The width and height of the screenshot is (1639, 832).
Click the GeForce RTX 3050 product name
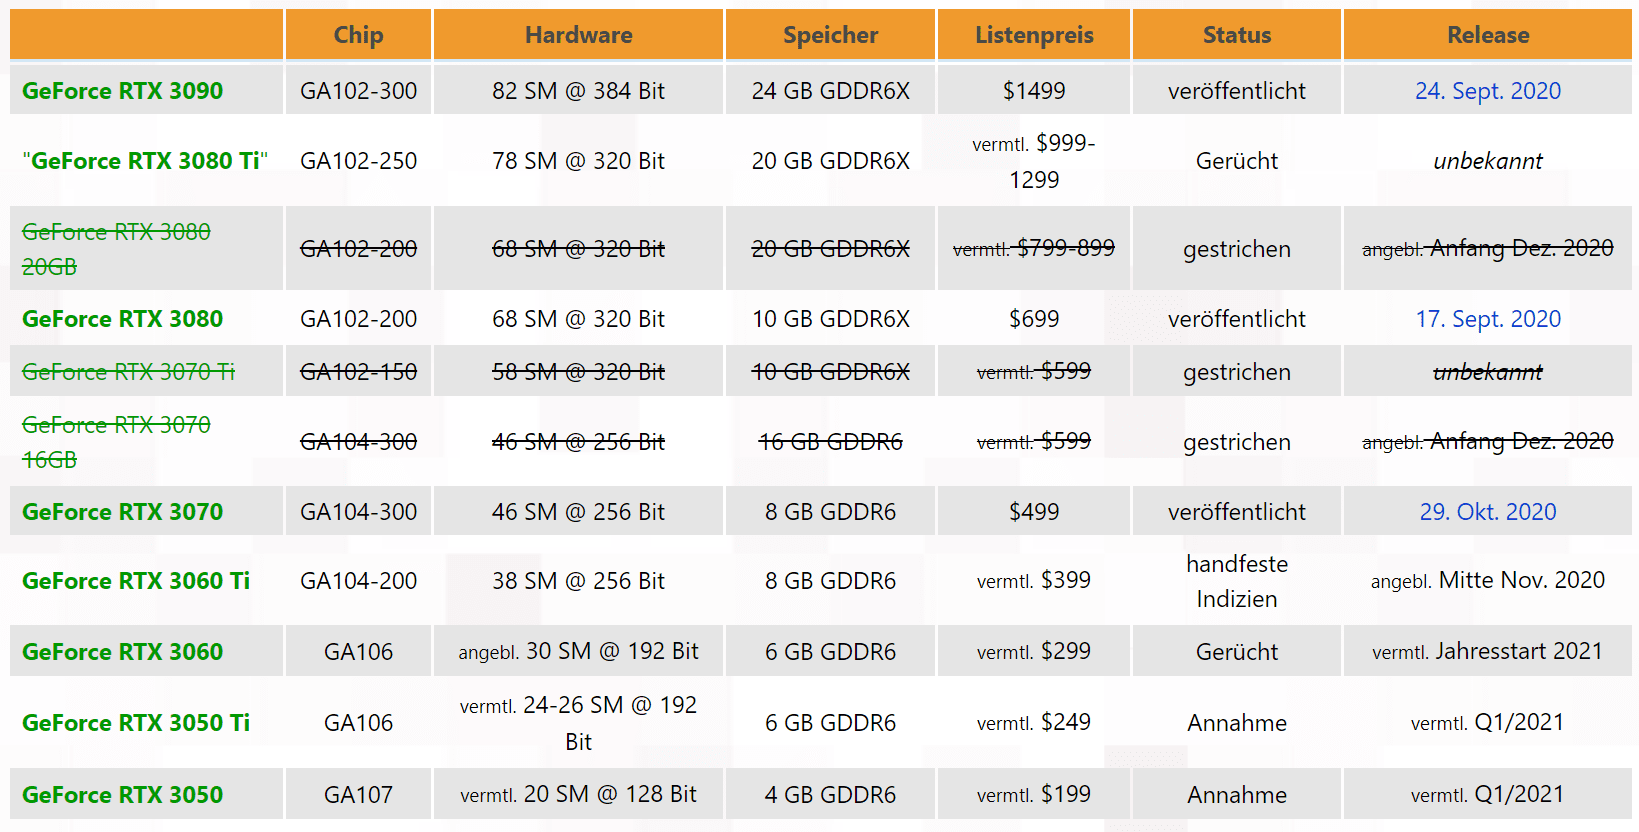pyautogui.click(x=122, y=795)
